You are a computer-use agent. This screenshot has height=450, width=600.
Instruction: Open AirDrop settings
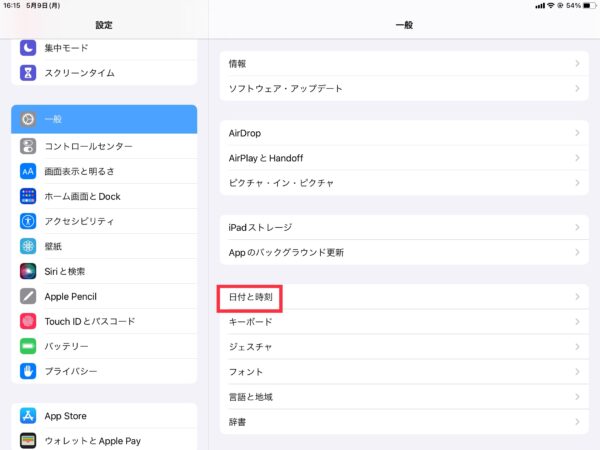click(x=404, y=133)
